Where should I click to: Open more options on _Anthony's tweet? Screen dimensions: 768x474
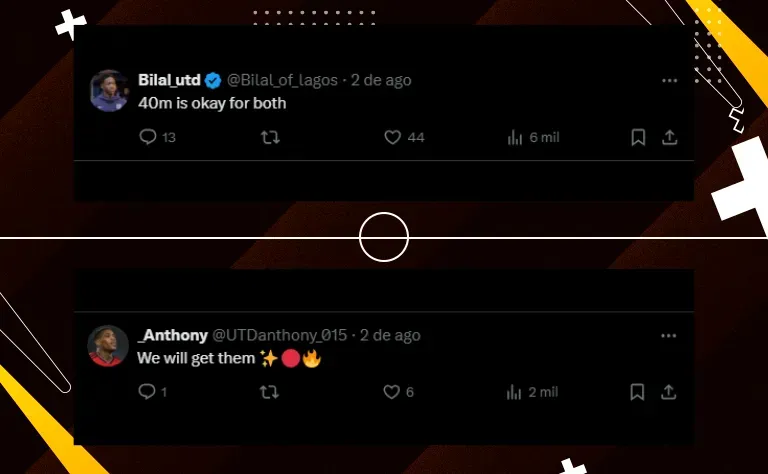(x=670, y=335)
